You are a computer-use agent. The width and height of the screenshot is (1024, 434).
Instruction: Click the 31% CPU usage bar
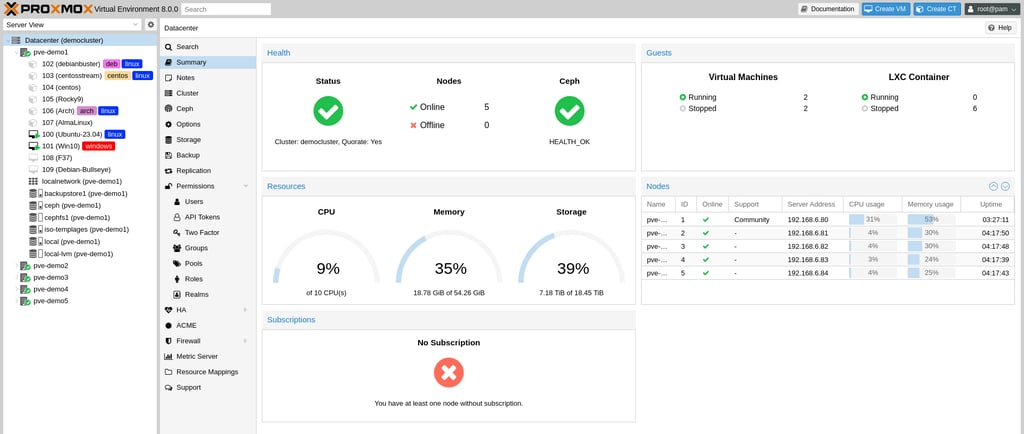click(x=872, y=220)
